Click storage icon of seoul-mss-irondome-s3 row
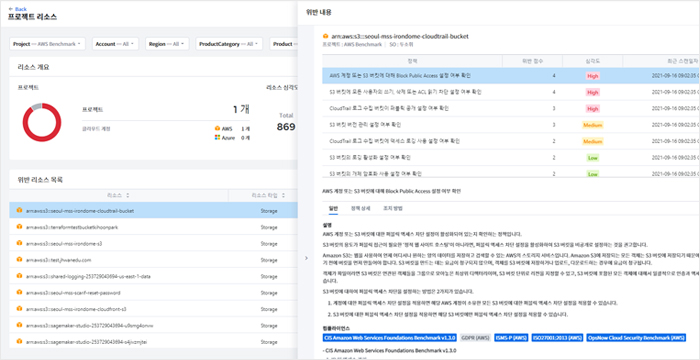Viewport: 700px width, 360px height. (x=19, y=243)
